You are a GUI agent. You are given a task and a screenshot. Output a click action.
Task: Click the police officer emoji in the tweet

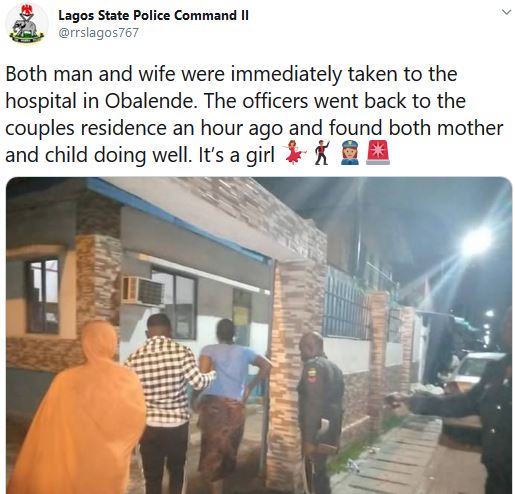click(350, 153)
